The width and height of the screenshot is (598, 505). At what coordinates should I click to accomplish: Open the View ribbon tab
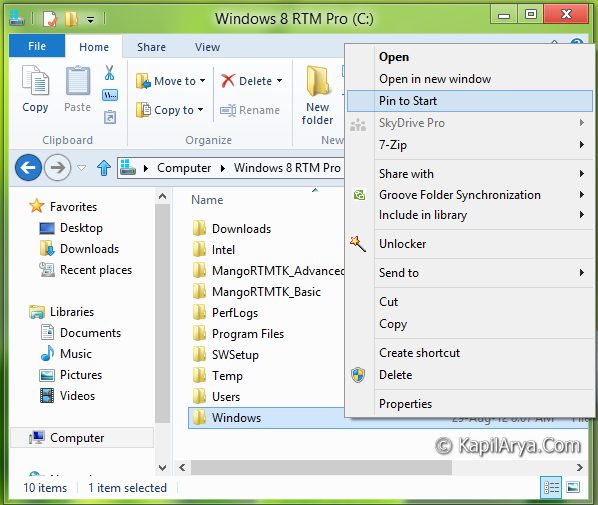[207, 47]
